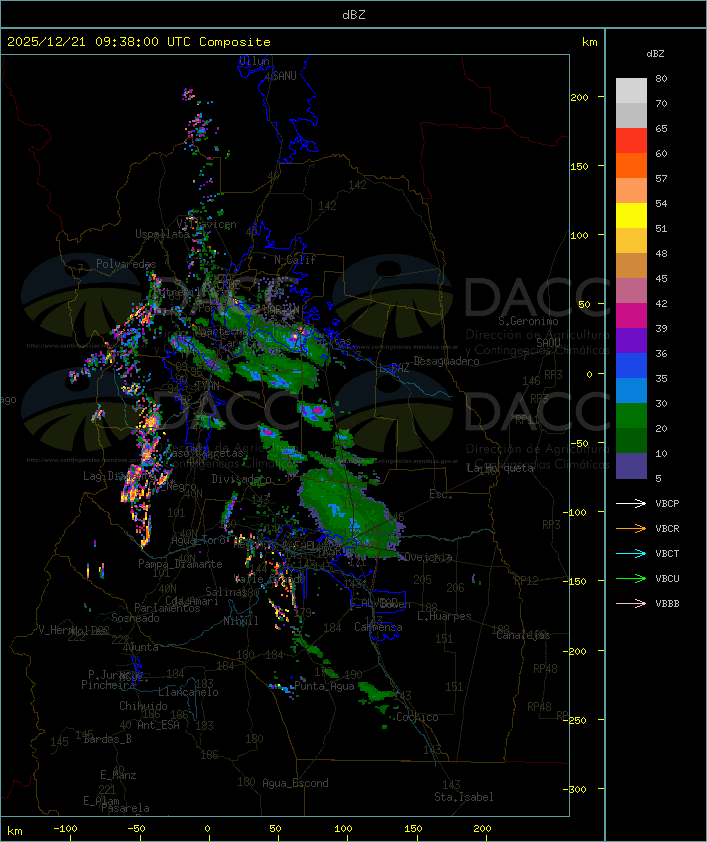This screenshot has width=707, height=842.
Task: Click the VBCU legend label
Action: (667, 579)
